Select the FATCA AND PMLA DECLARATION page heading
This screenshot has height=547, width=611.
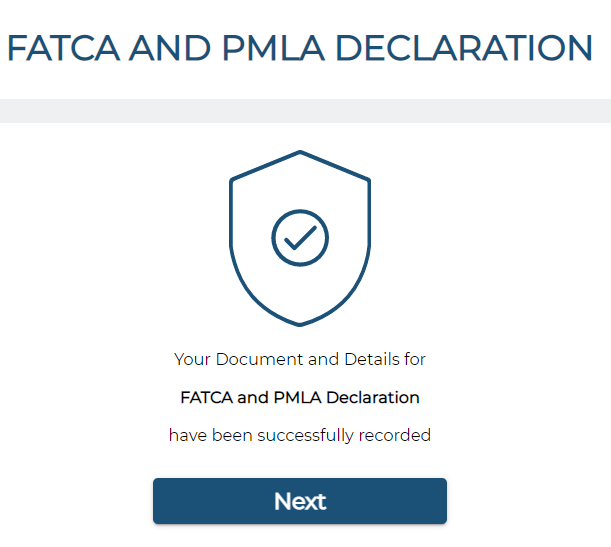pos(300,48)
